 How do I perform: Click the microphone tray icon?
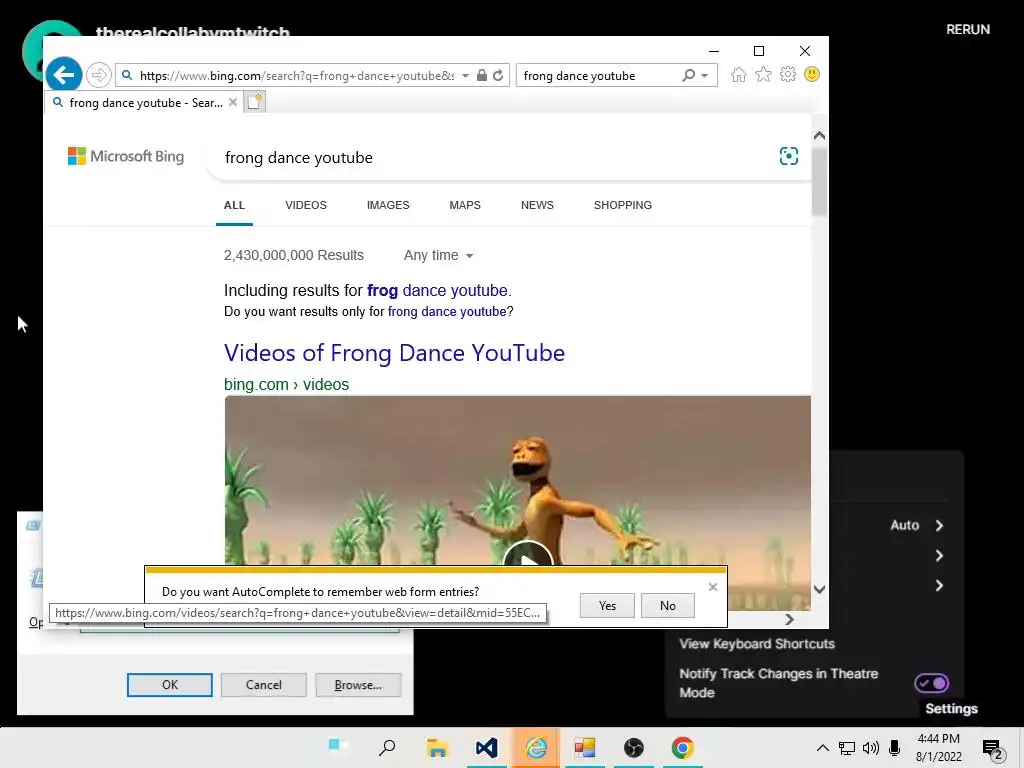[x=895, y=748]
